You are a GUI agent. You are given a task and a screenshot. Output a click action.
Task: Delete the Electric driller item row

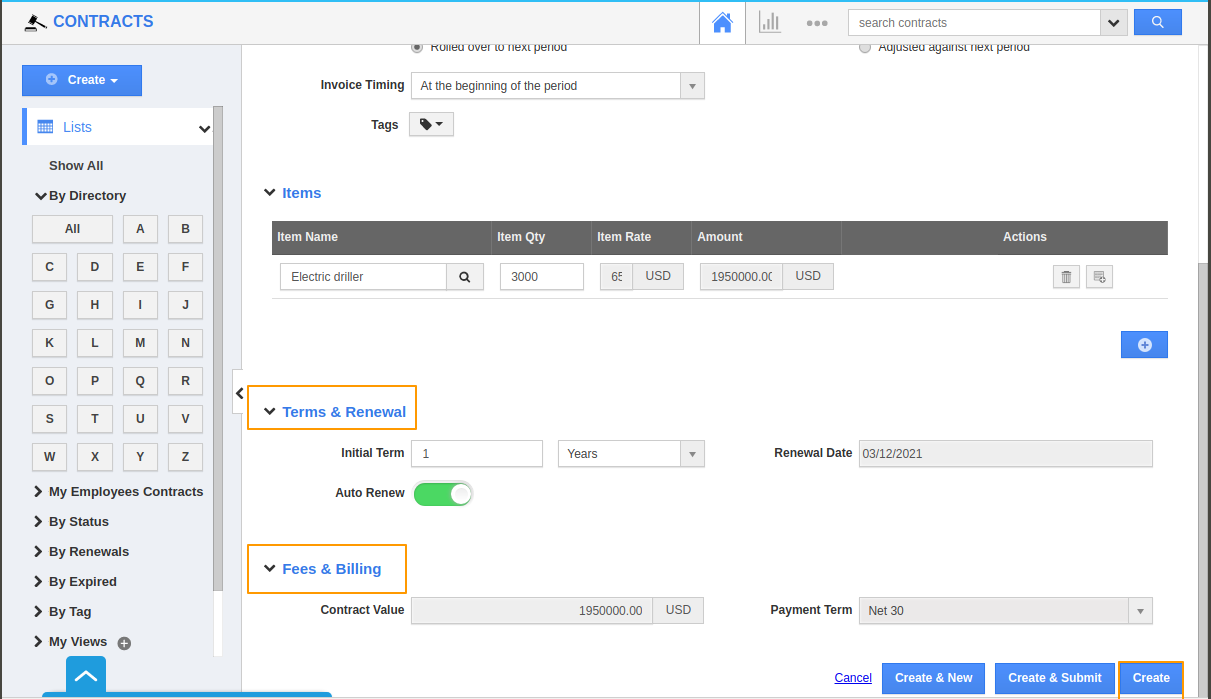click(1066, 277)
